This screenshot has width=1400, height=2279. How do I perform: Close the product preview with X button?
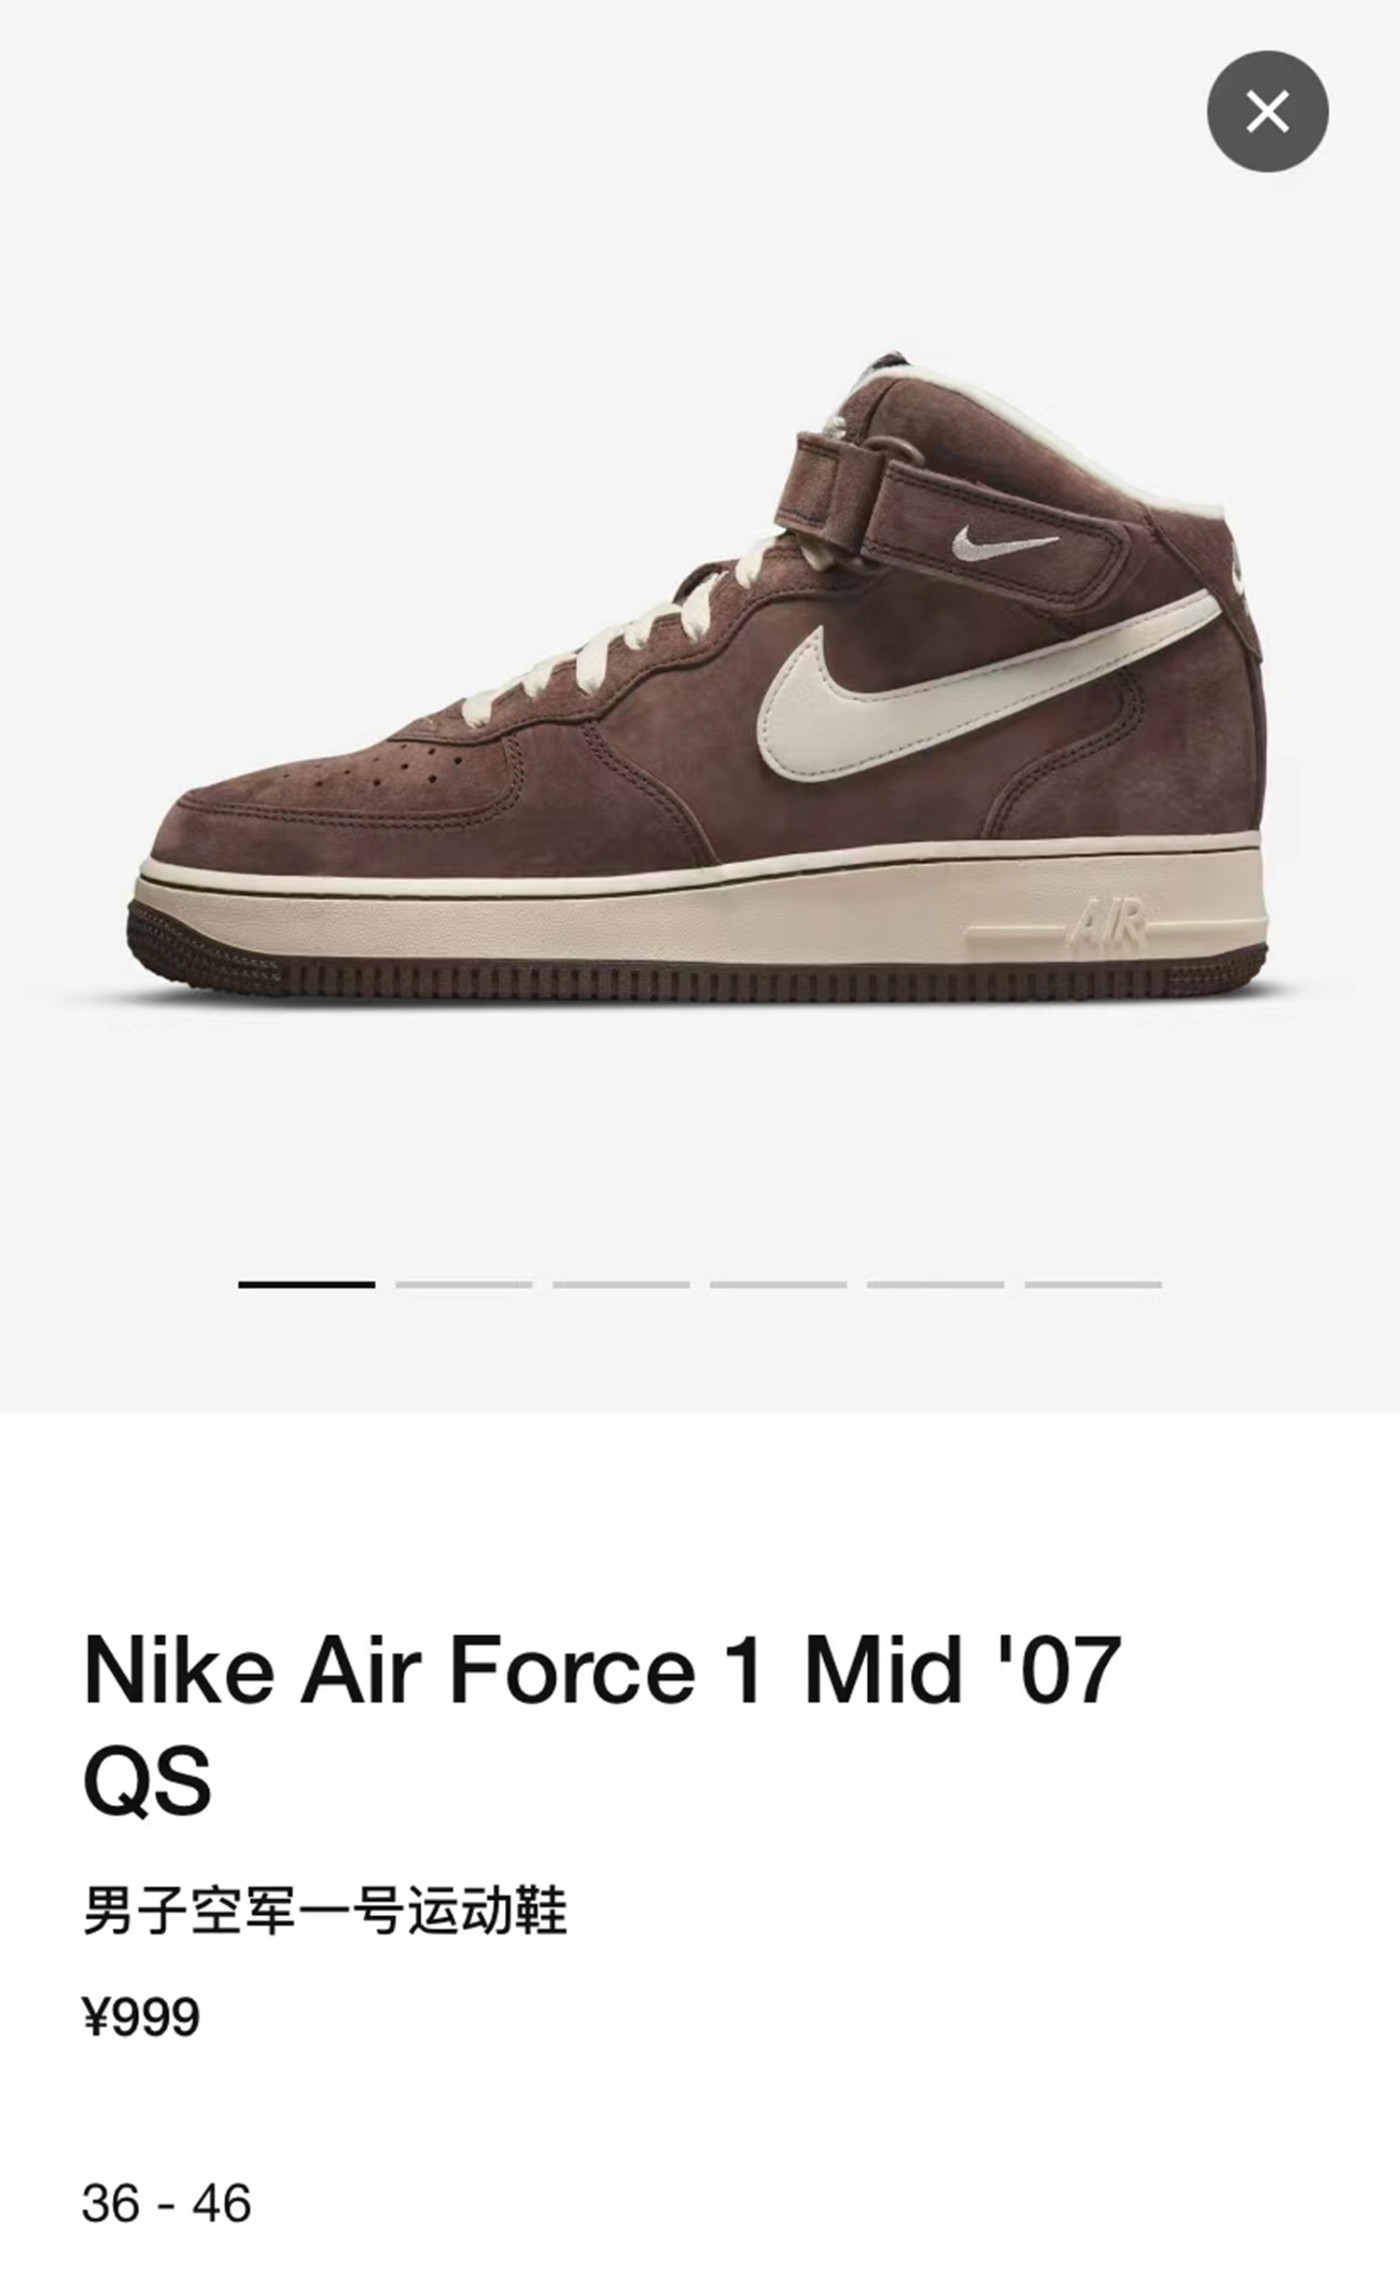1267,111
